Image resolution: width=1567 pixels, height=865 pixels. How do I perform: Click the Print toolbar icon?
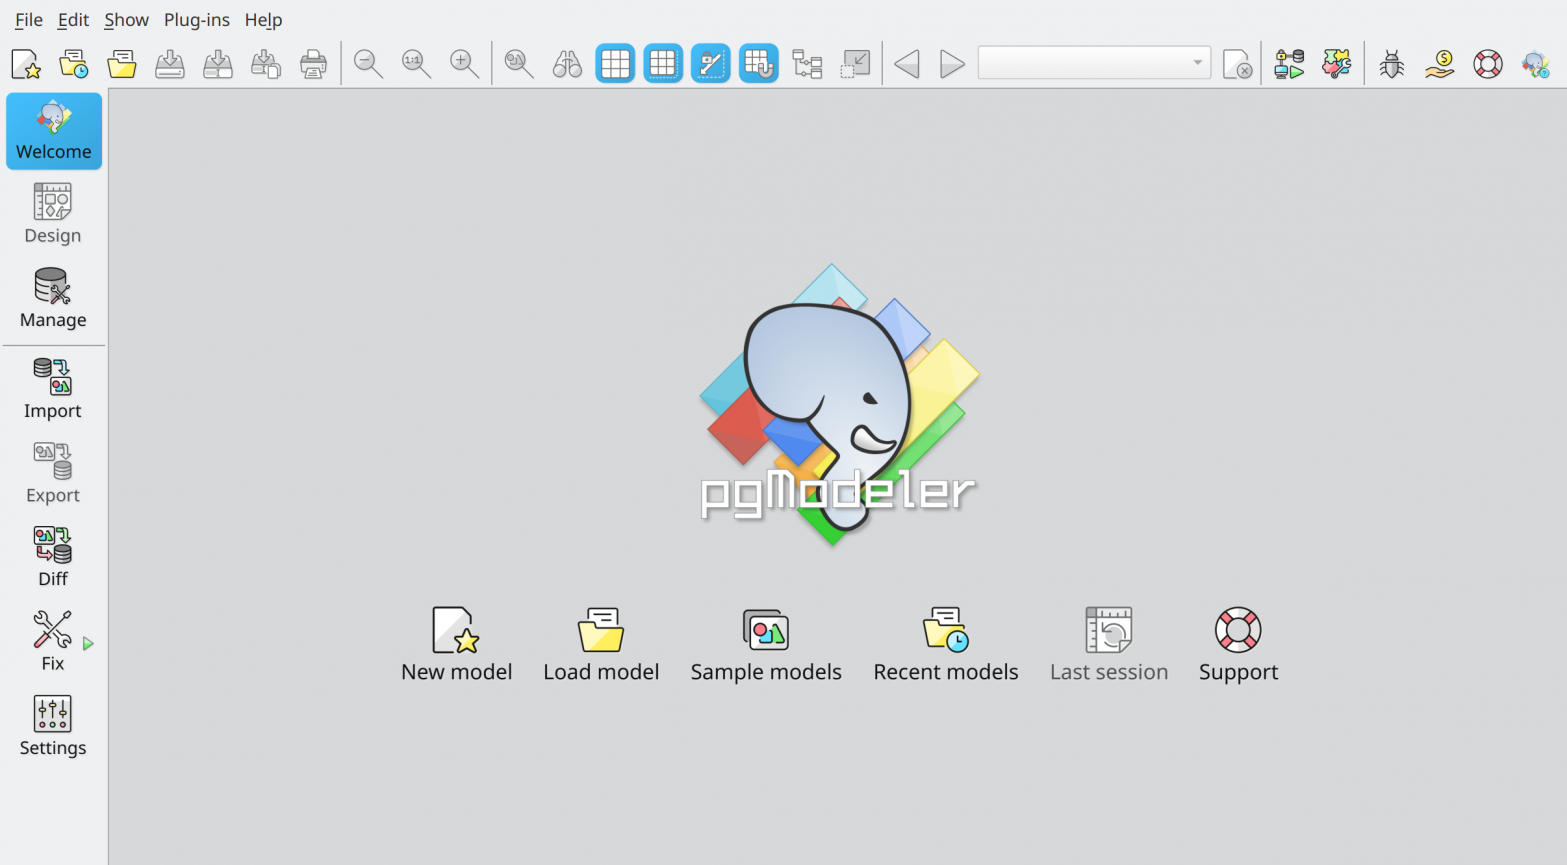pos(314,64)
